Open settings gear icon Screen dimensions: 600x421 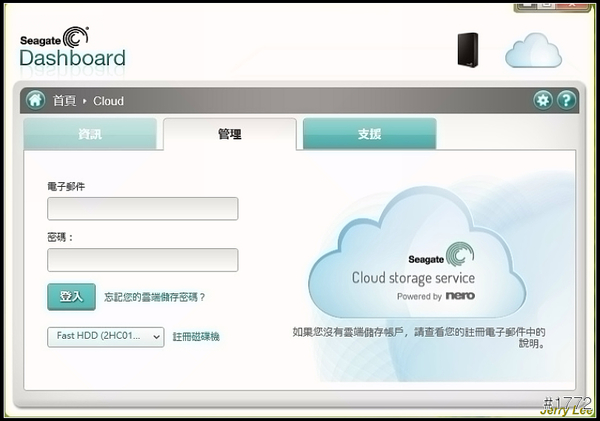point(543,101)
